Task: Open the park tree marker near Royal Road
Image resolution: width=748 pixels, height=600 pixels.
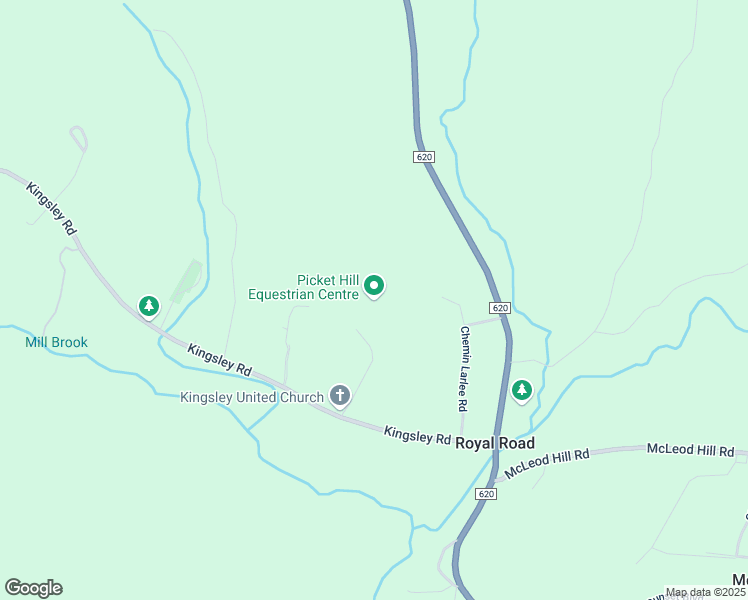Action: pyautogui.click(x=522, y=391)
